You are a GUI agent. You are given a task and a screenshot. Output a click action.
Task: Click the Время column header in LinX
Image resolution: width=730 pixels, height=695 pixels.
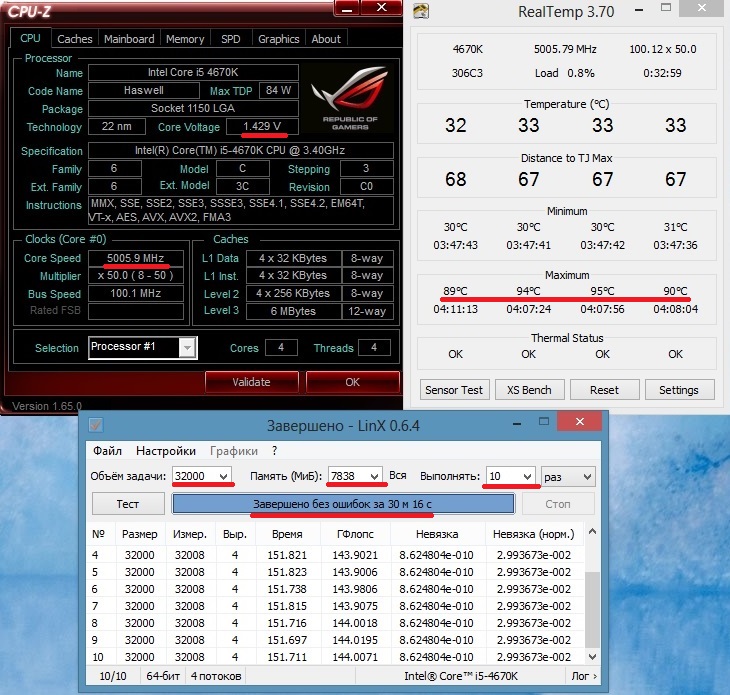point(287,534)
